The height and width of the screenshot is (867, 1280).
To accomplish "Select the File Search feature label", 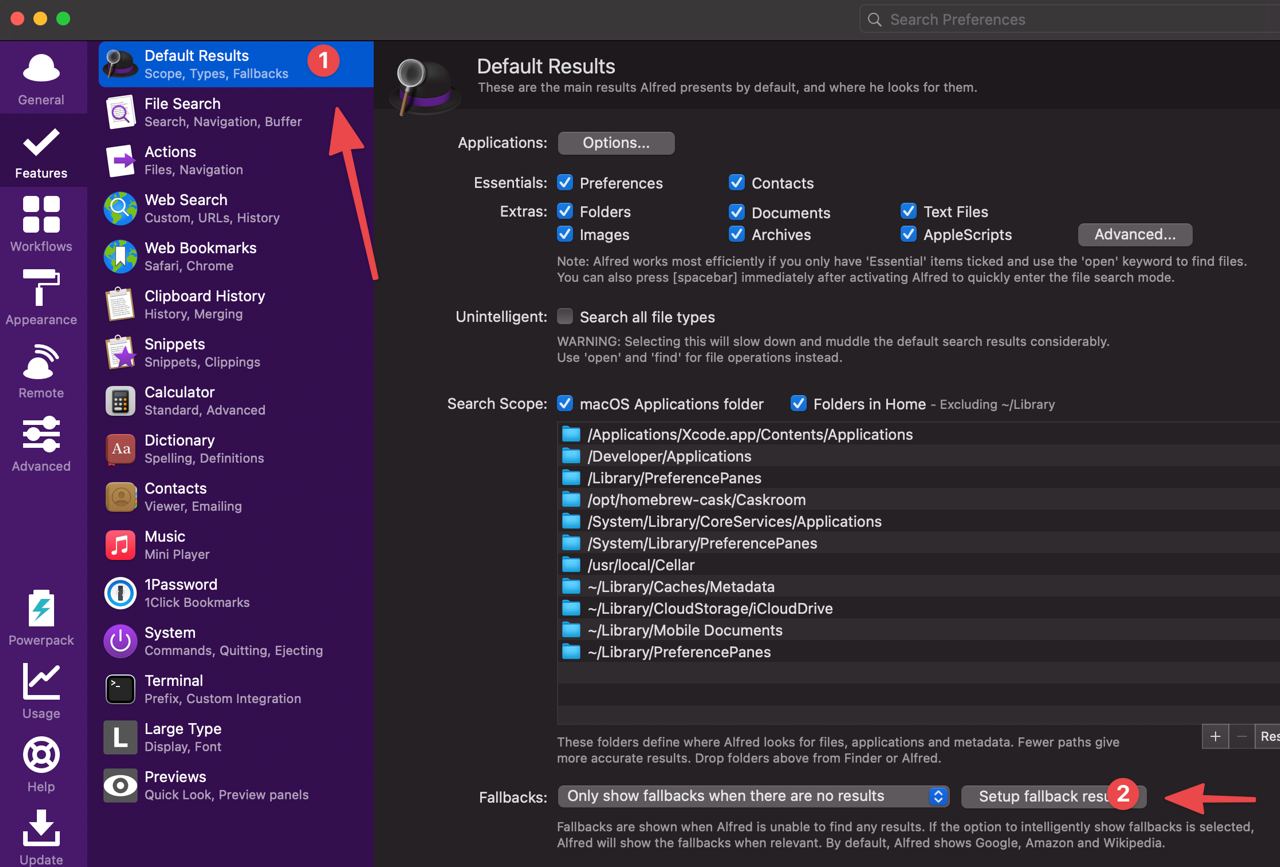I will [x=182, y=103].
